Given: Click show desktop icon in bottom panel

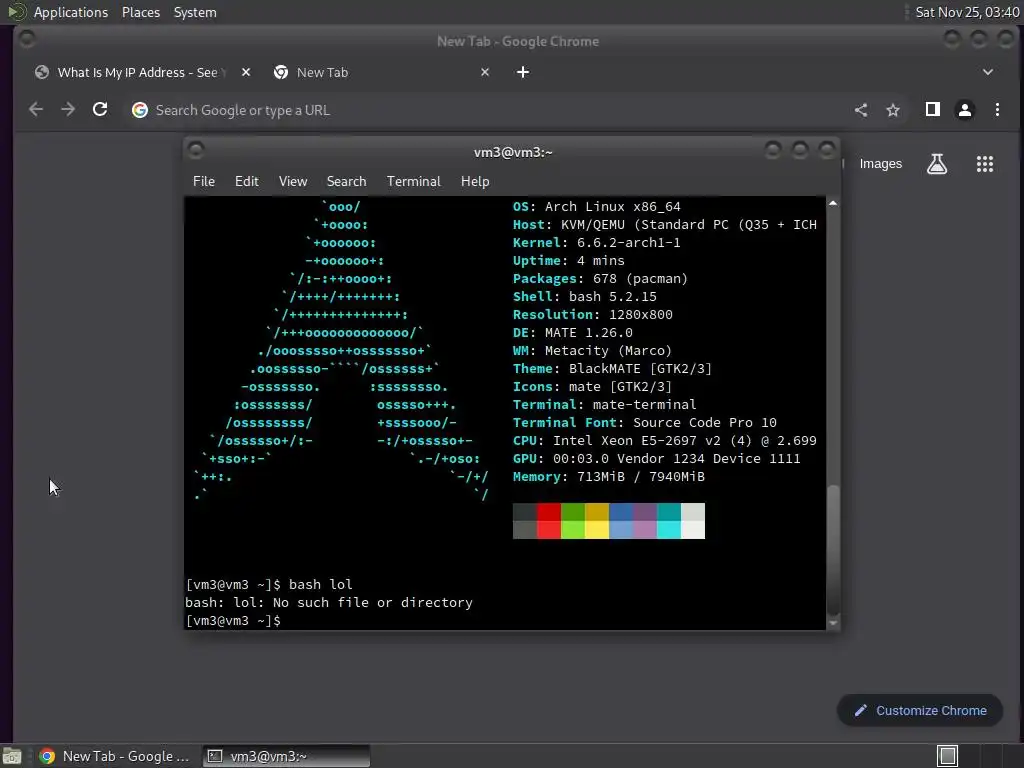Looking at the screenshot, I should pyautogui.click(x=12, y=756).
